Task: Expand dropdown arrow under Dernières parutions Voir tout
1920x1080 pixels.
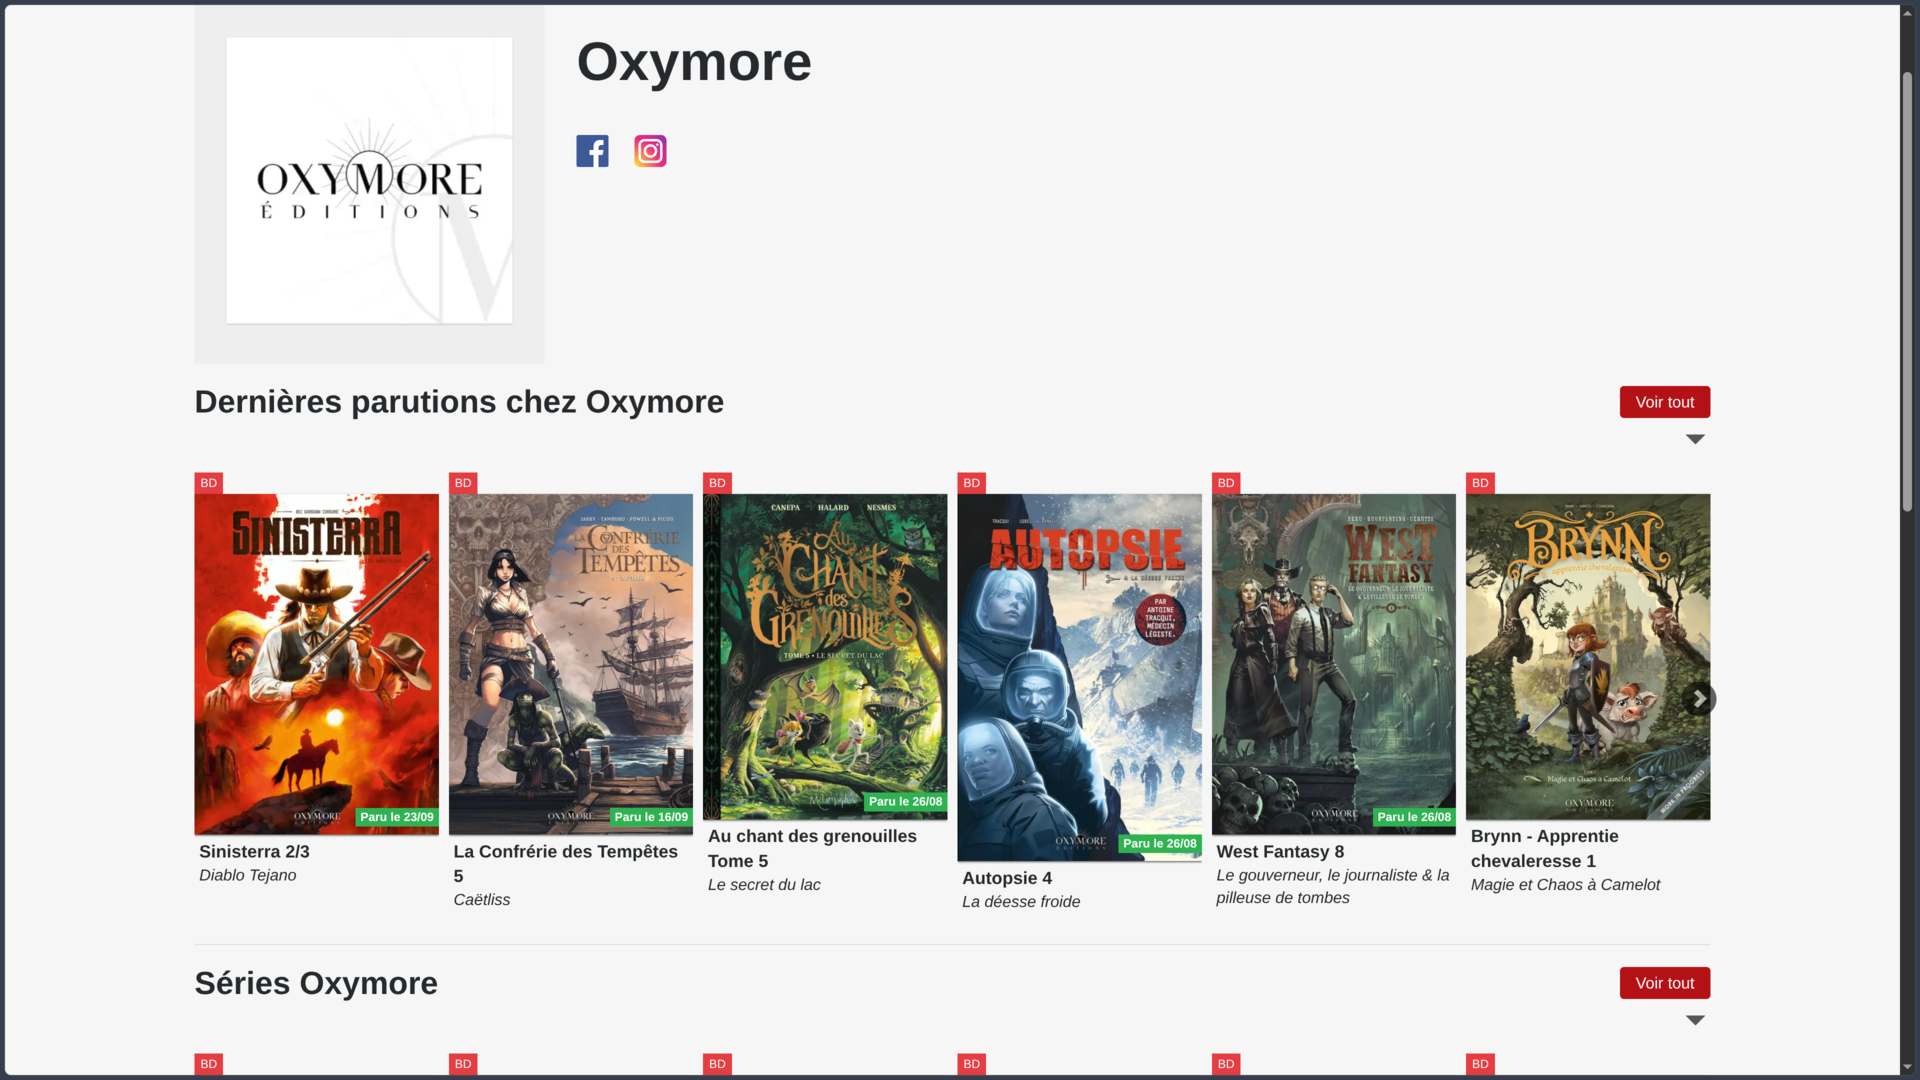Action: [x=1695, y=439]
